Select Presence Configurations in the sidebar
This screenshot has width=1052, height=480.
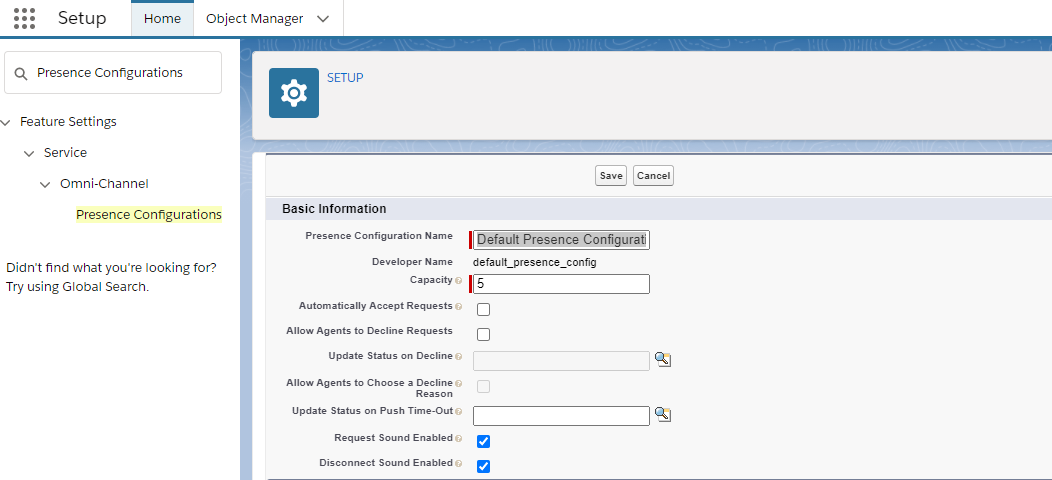click(x=148, y=215)
